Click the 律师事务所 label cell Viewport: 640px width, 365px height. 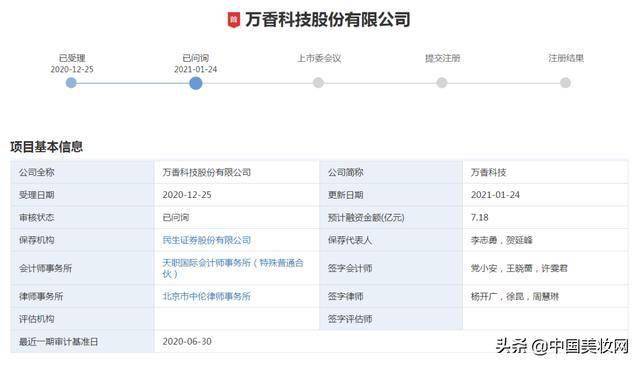point(82,296)
